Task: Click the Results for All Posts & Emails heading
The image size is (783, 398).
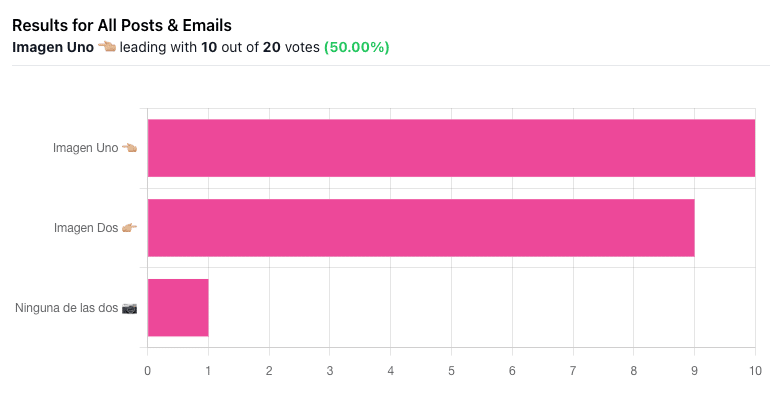Action: coord(122,25)
